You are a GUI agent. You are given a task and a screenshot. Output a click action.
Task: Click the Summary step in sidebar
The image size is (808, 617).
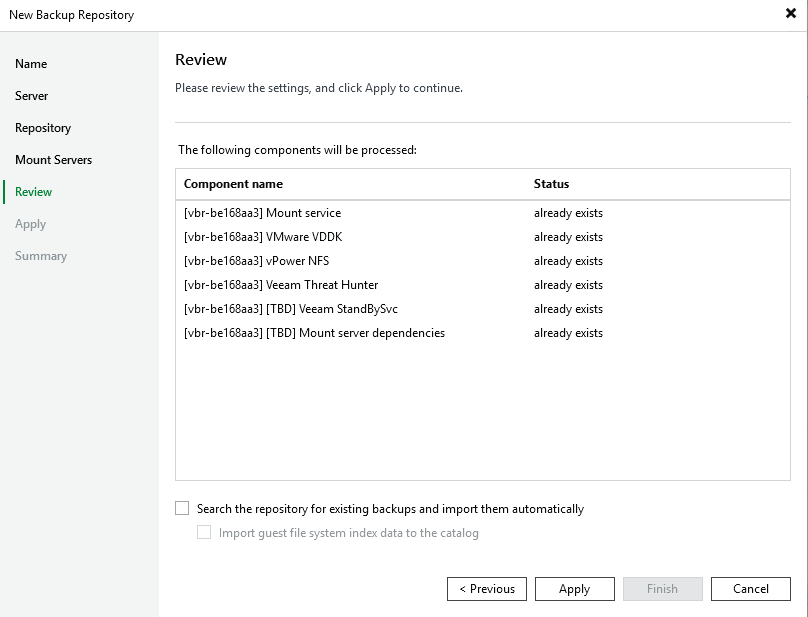pos(41,256)
